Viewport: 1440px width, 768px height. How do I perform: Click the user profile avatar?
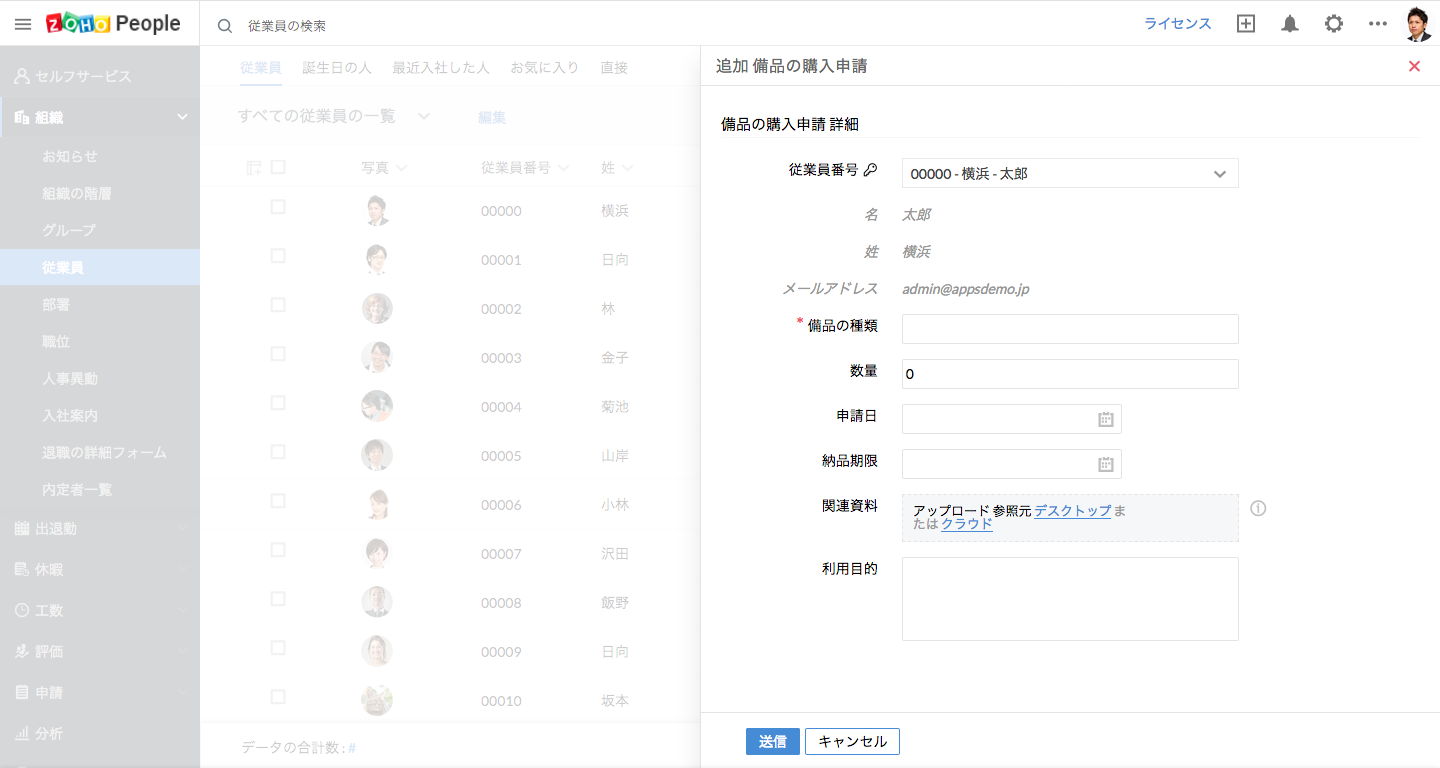(x=1418, y=24)
